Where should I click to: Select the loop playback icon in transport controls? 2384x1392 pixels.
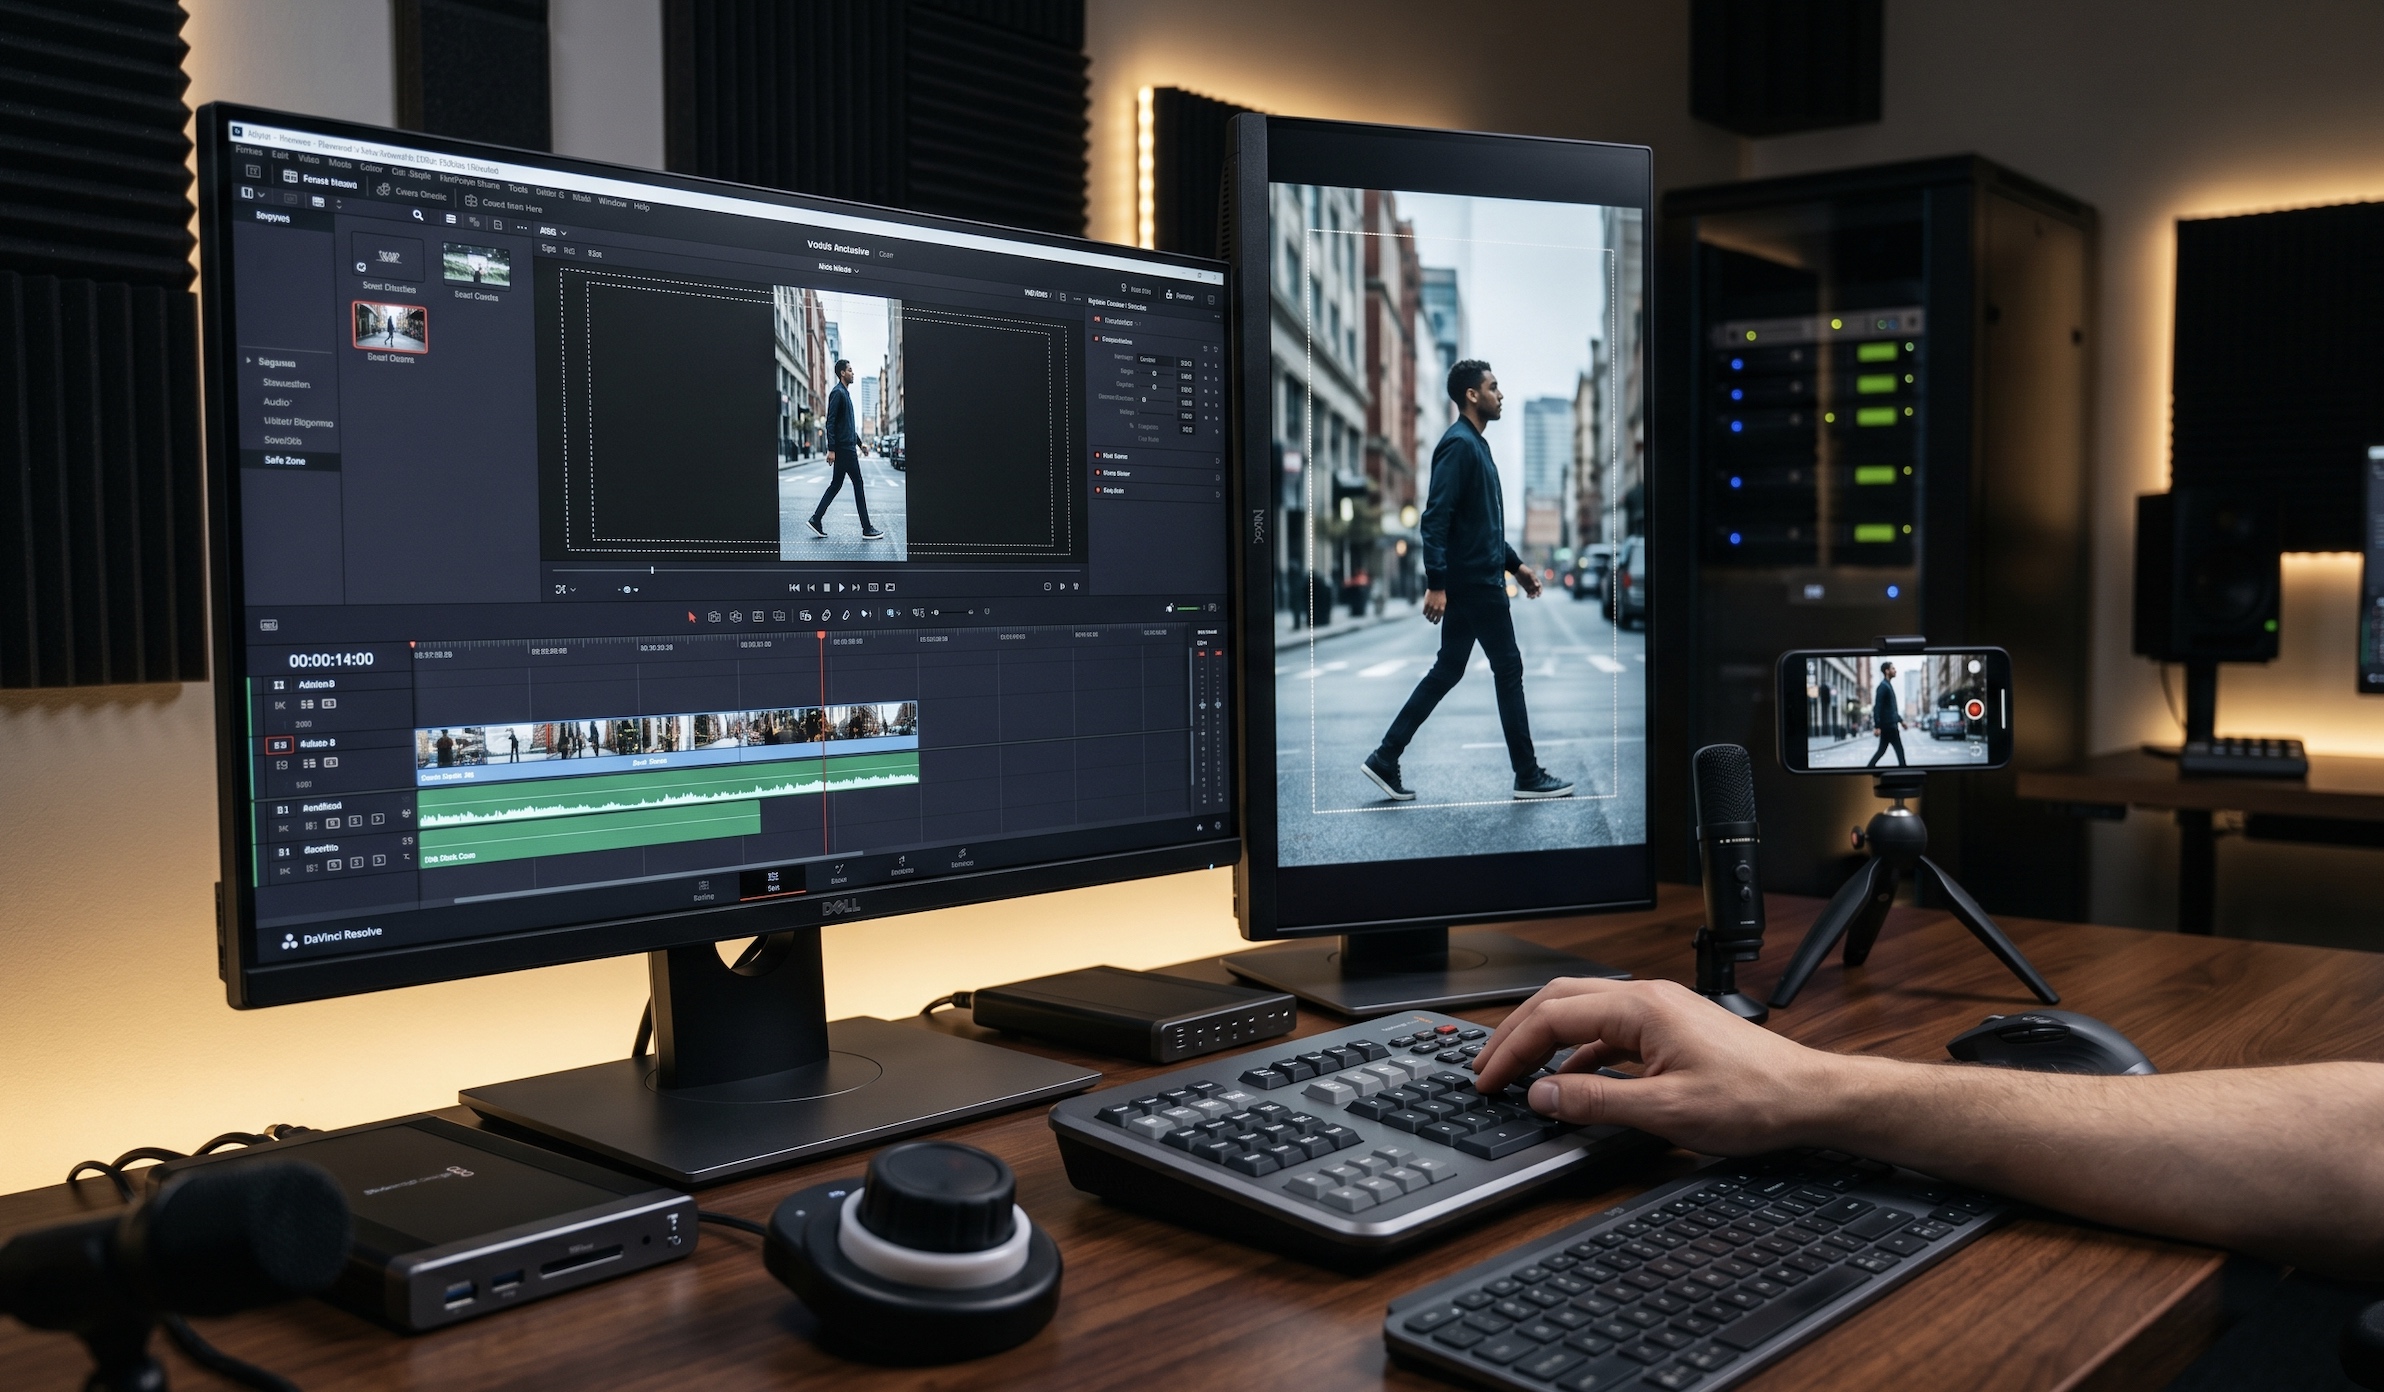(x=890, y=588)
